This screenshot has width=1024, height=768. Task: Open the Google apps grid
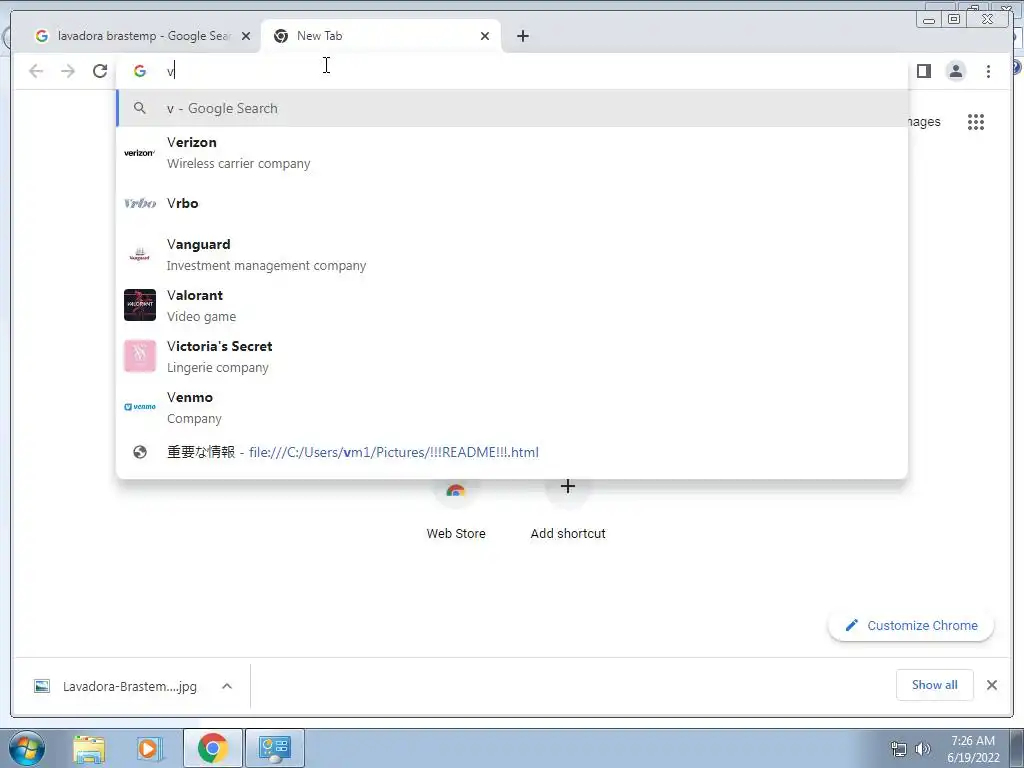pos(976,121)
